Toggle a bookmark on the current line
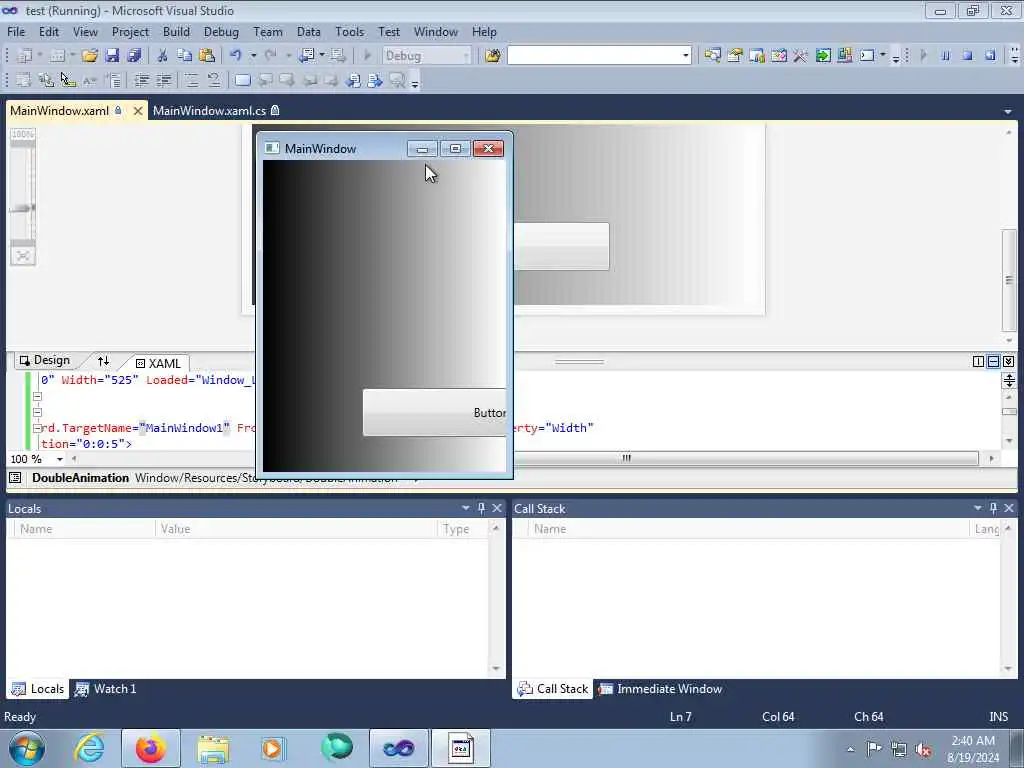This screenshot has width=1024, height=768. (242, 80)
